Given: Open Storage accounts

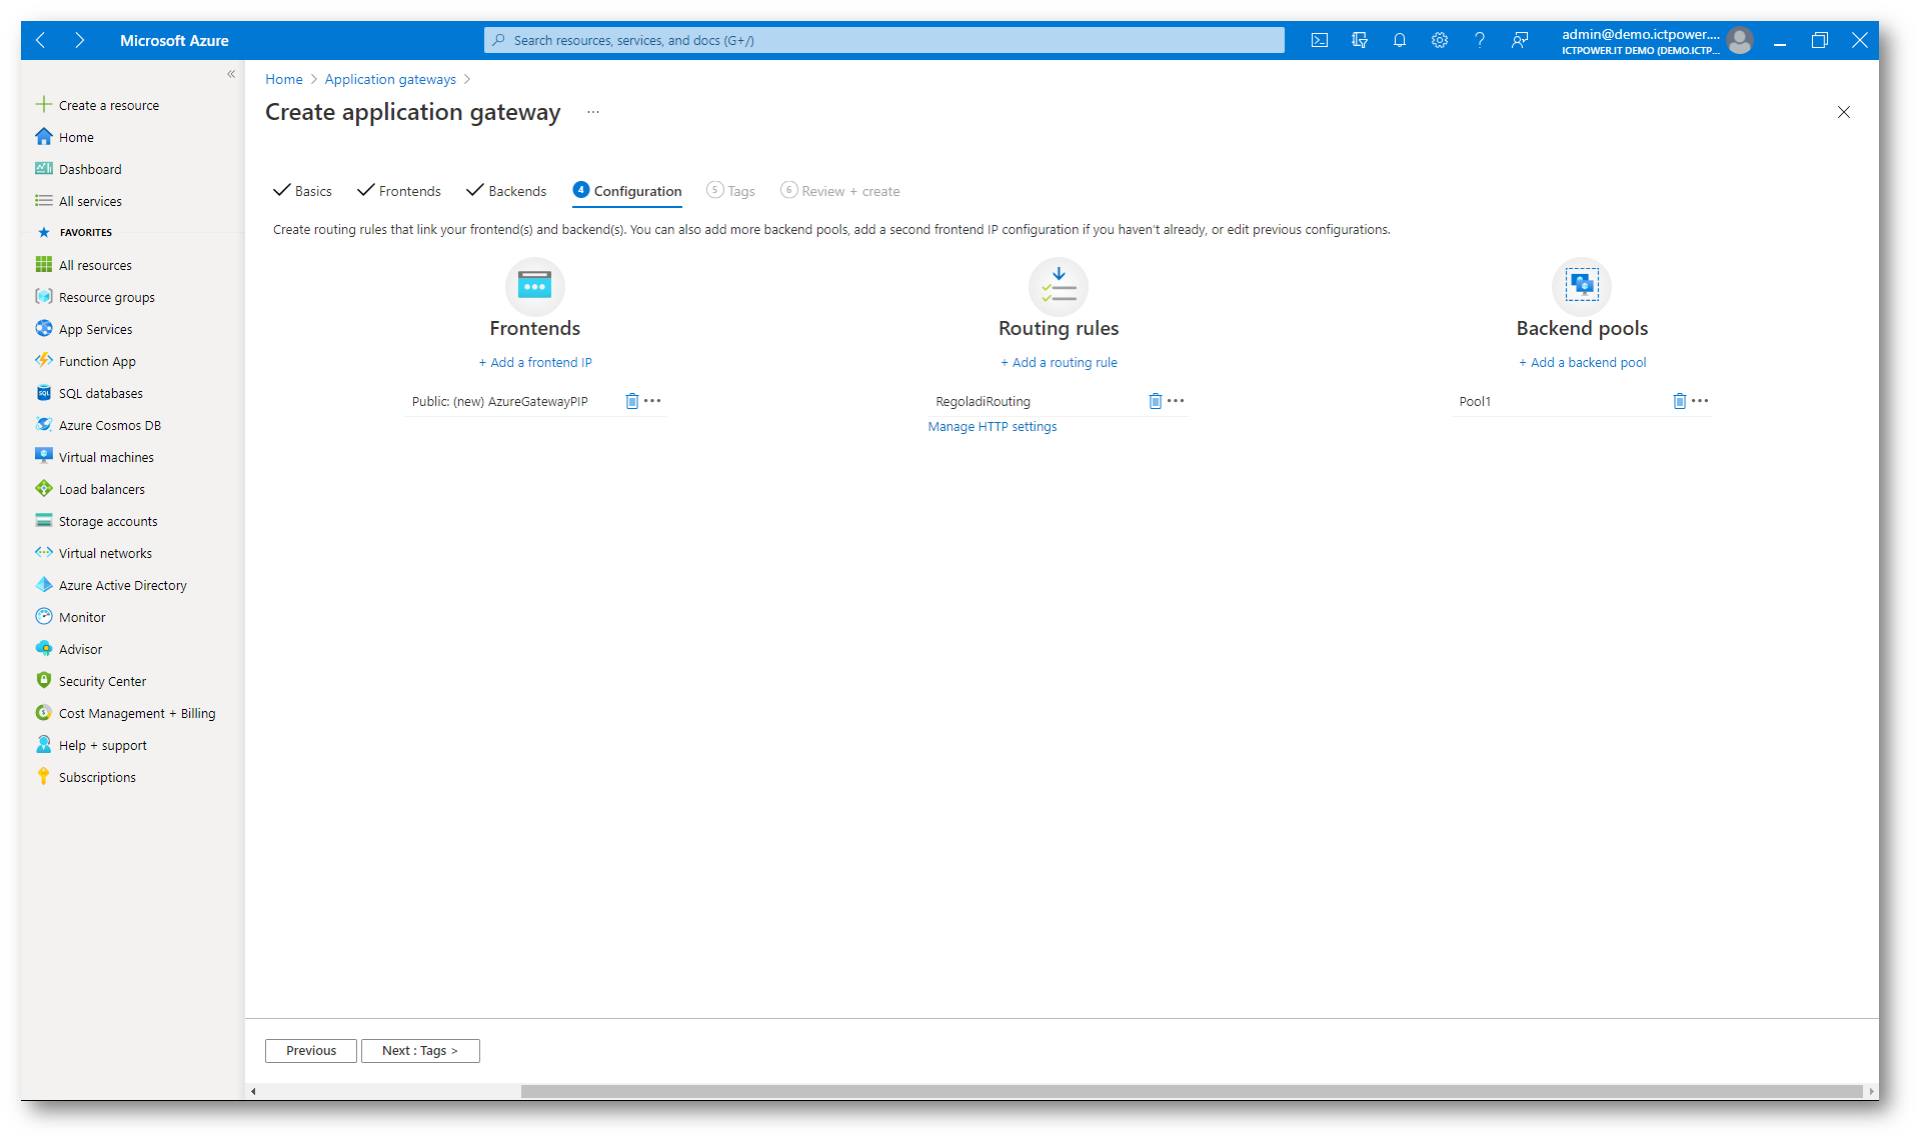Looking at the screenshot, I should point(96,521).
